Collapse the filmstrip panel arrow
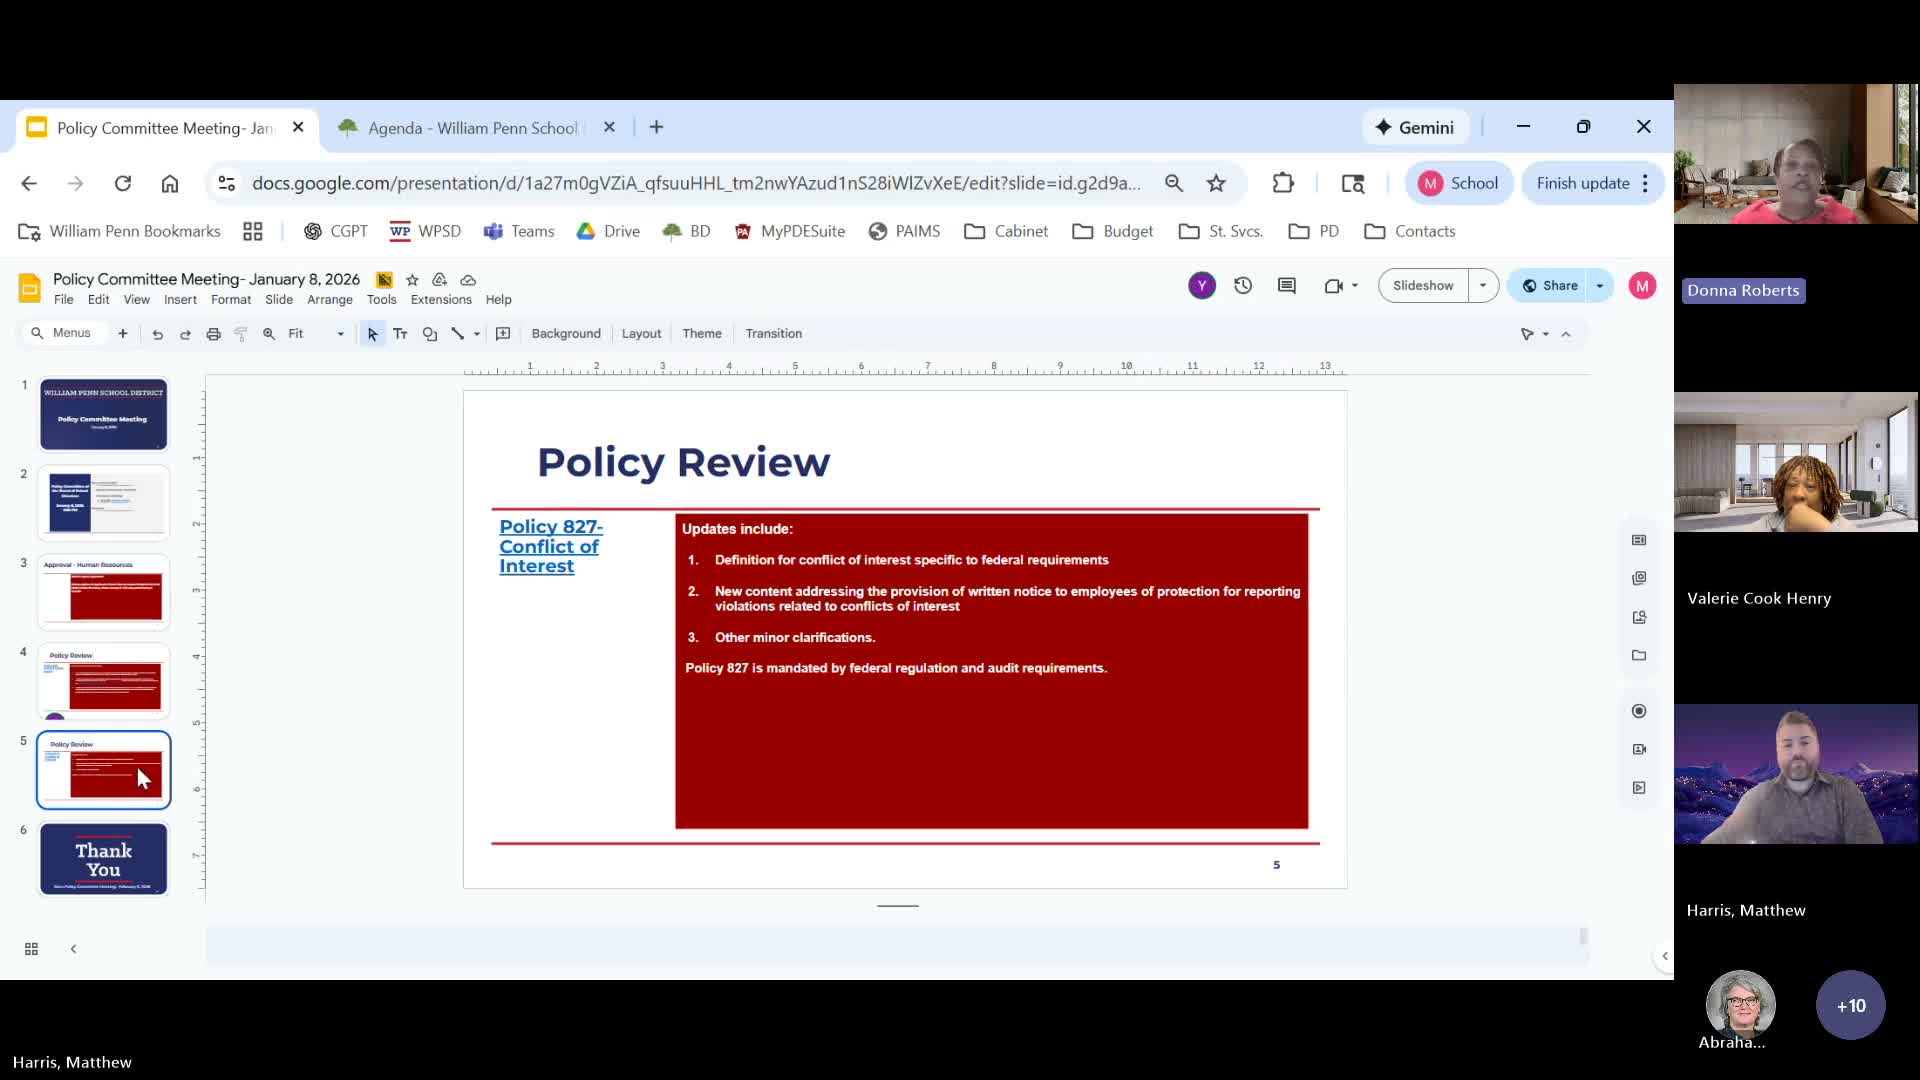The image size is (1920, 1080). (73, 949)
